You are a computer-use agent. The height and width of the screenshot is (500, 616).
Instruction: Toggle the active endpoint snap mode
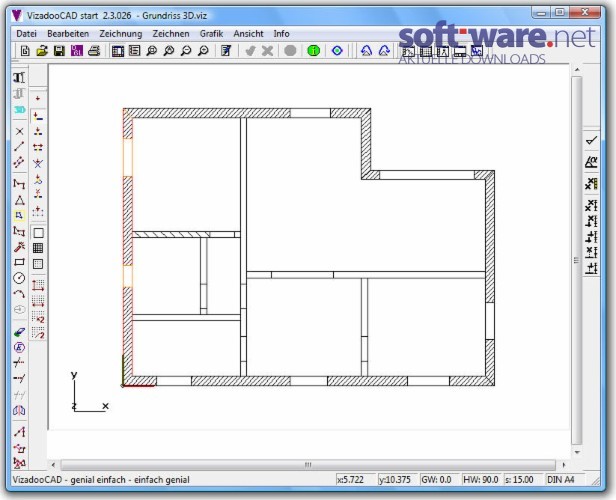coord(38,116)
